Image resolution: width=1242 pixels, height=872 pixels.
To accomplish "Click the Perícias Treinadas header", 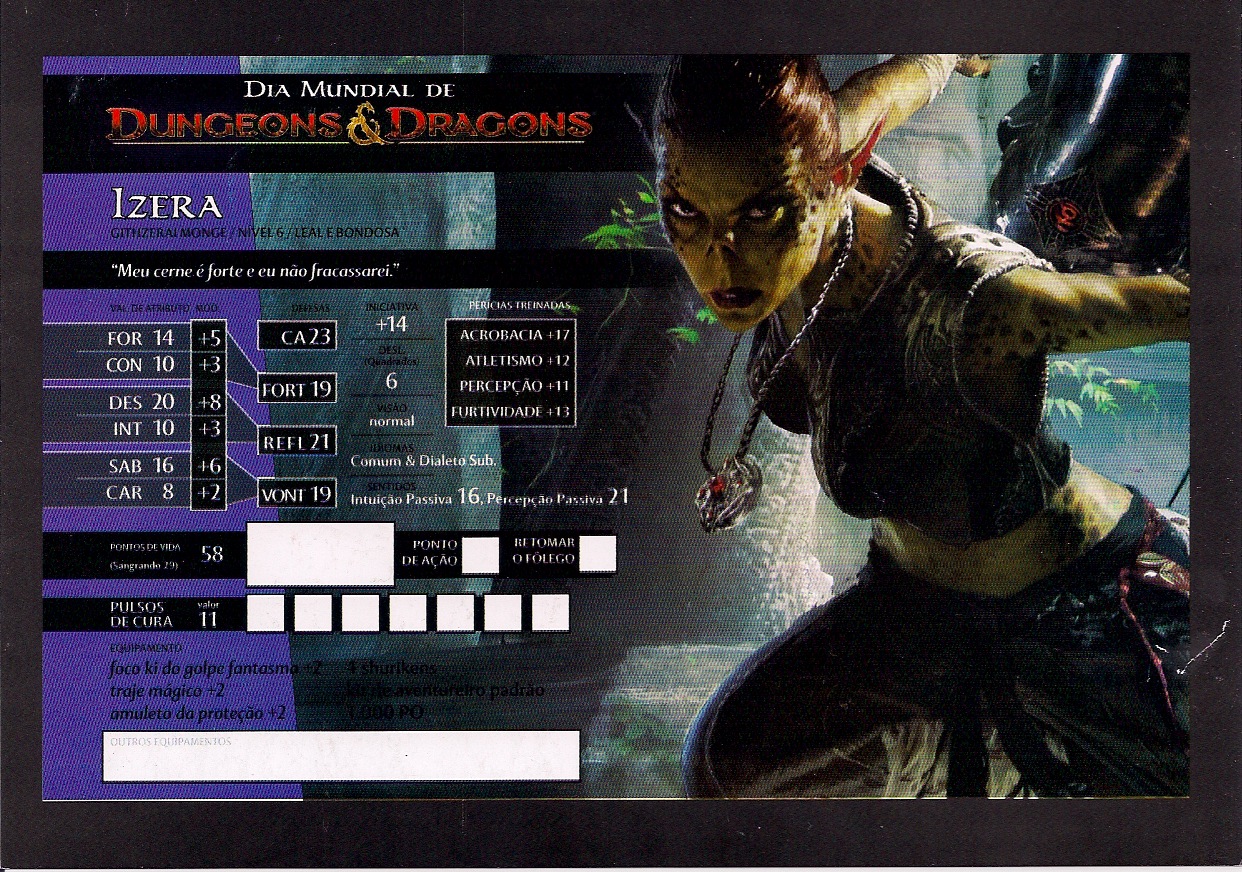I will pos(519,304).
